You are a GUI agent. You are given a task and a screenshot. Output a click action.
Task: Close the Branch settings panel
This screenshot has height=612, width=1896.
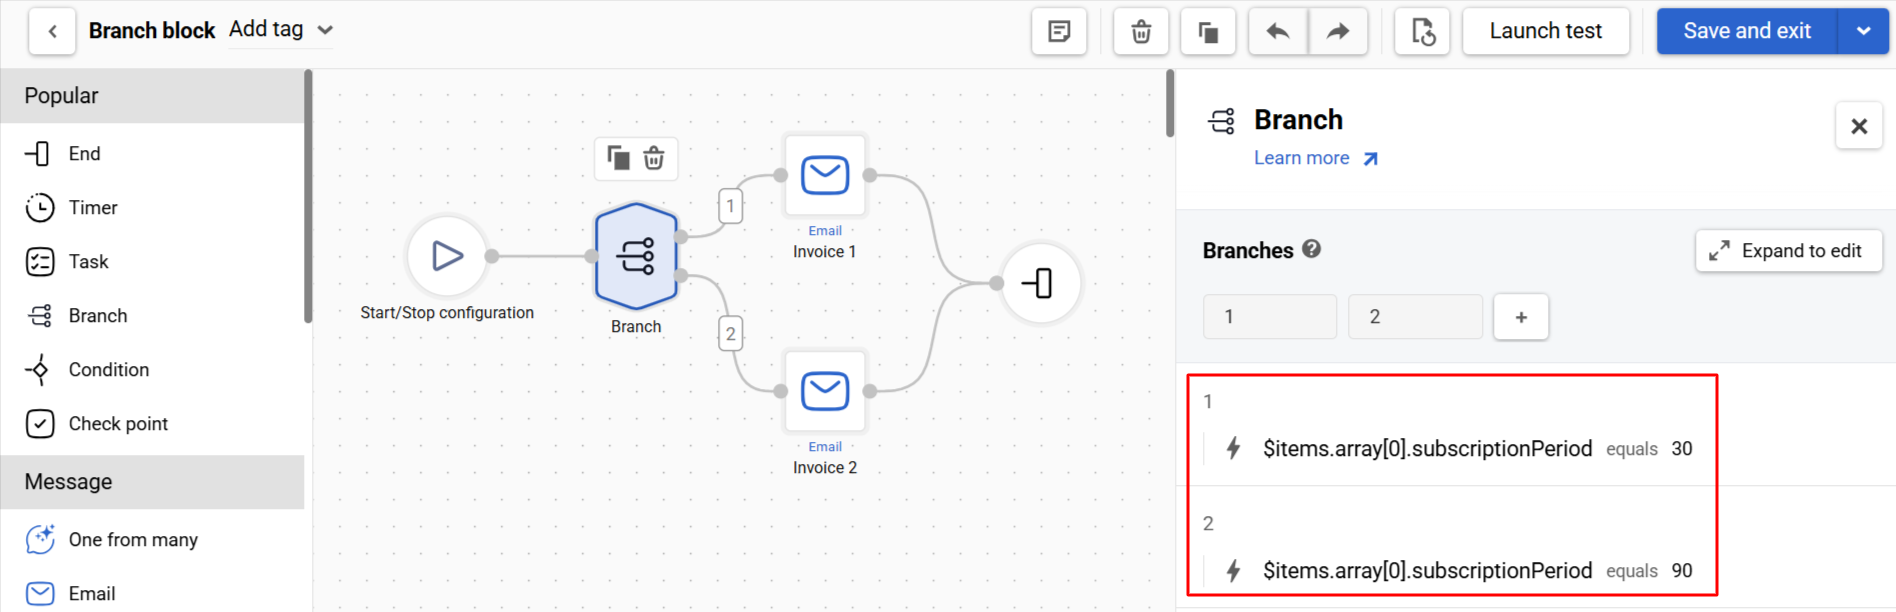(x=1859, y=126)
